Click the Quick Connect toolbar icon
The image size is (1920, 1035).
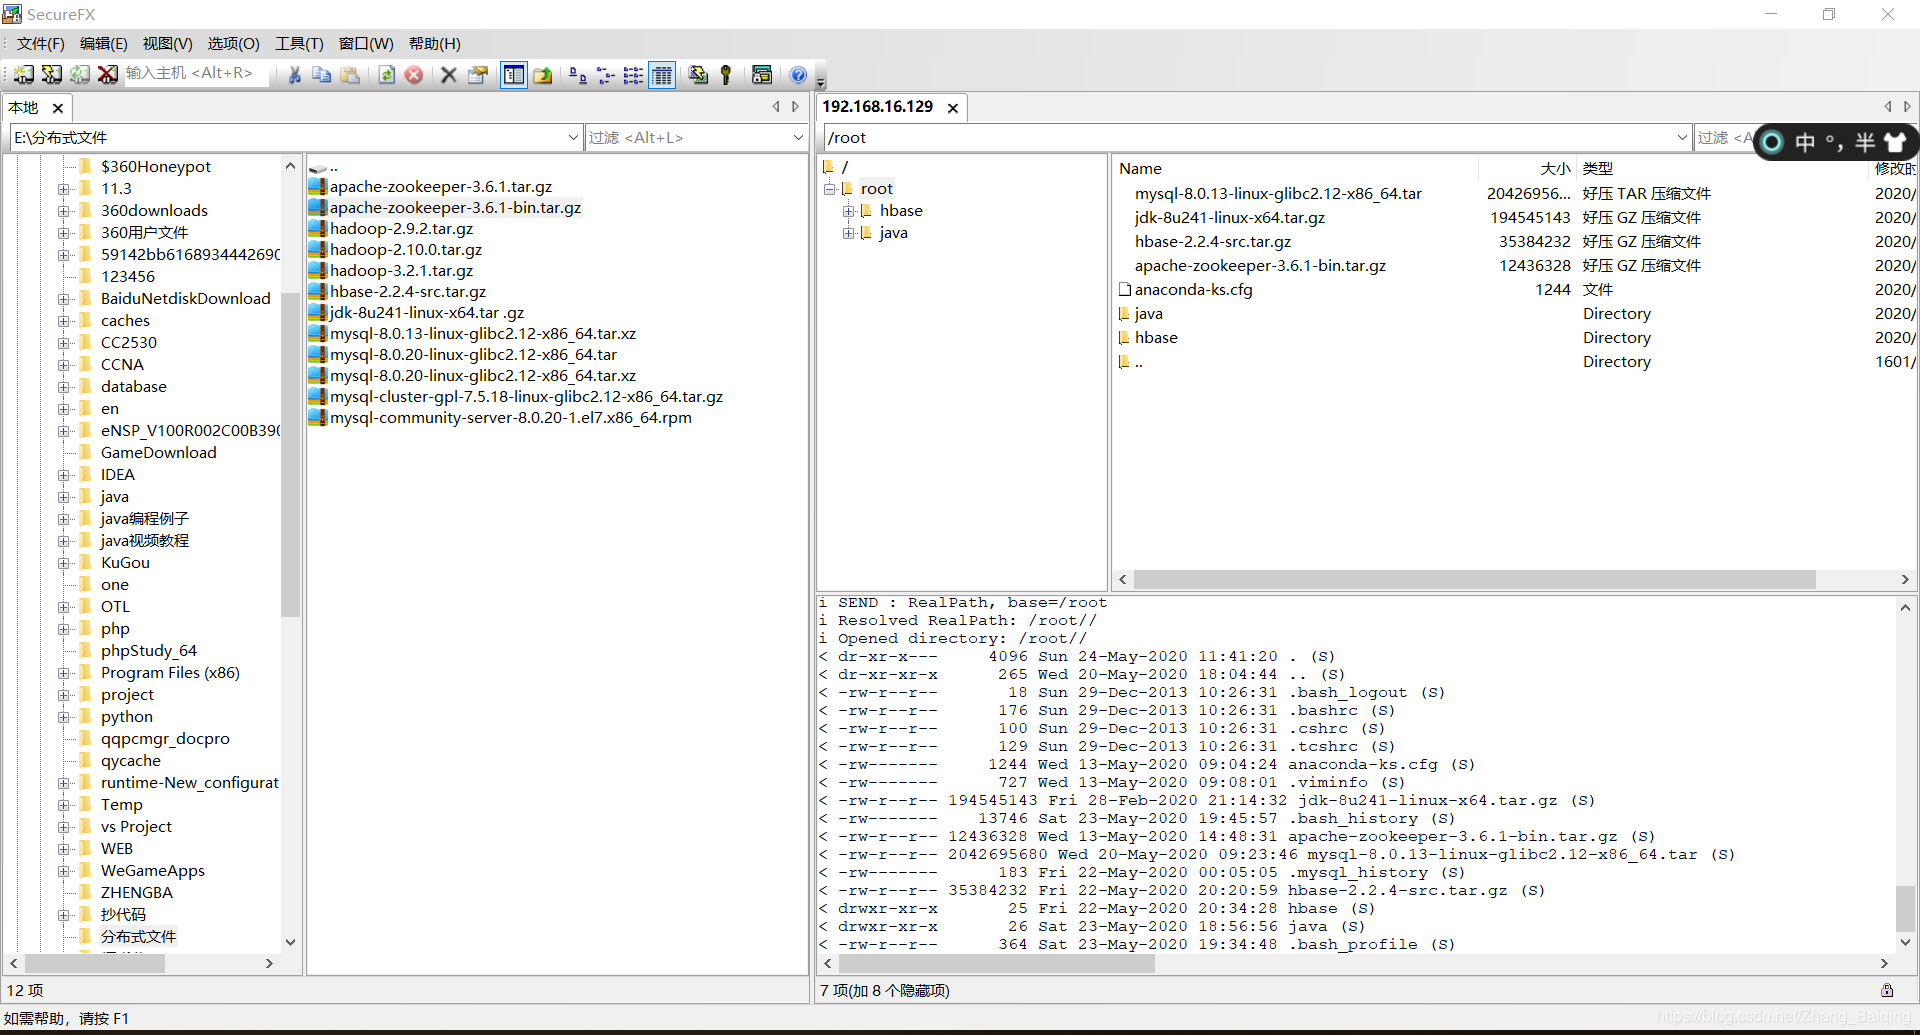[51, 75]
